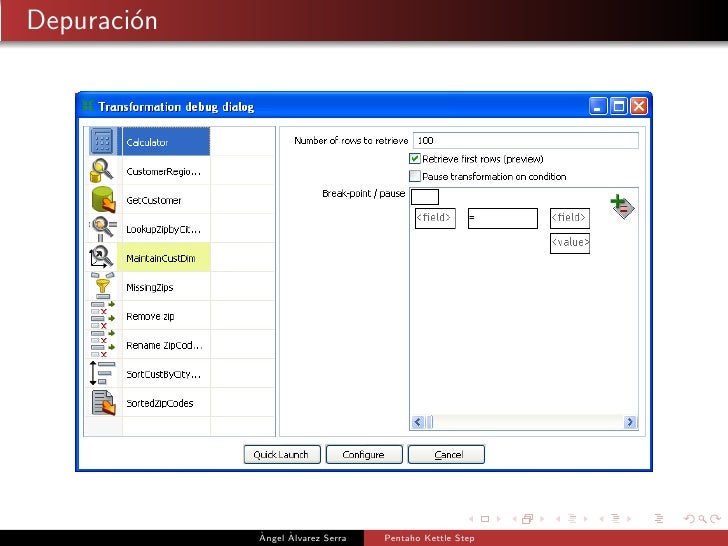Click the beamer previous slide arrow
Image resolution: width=728 pixels, height=546 pixels.
[x=471, y=519]
